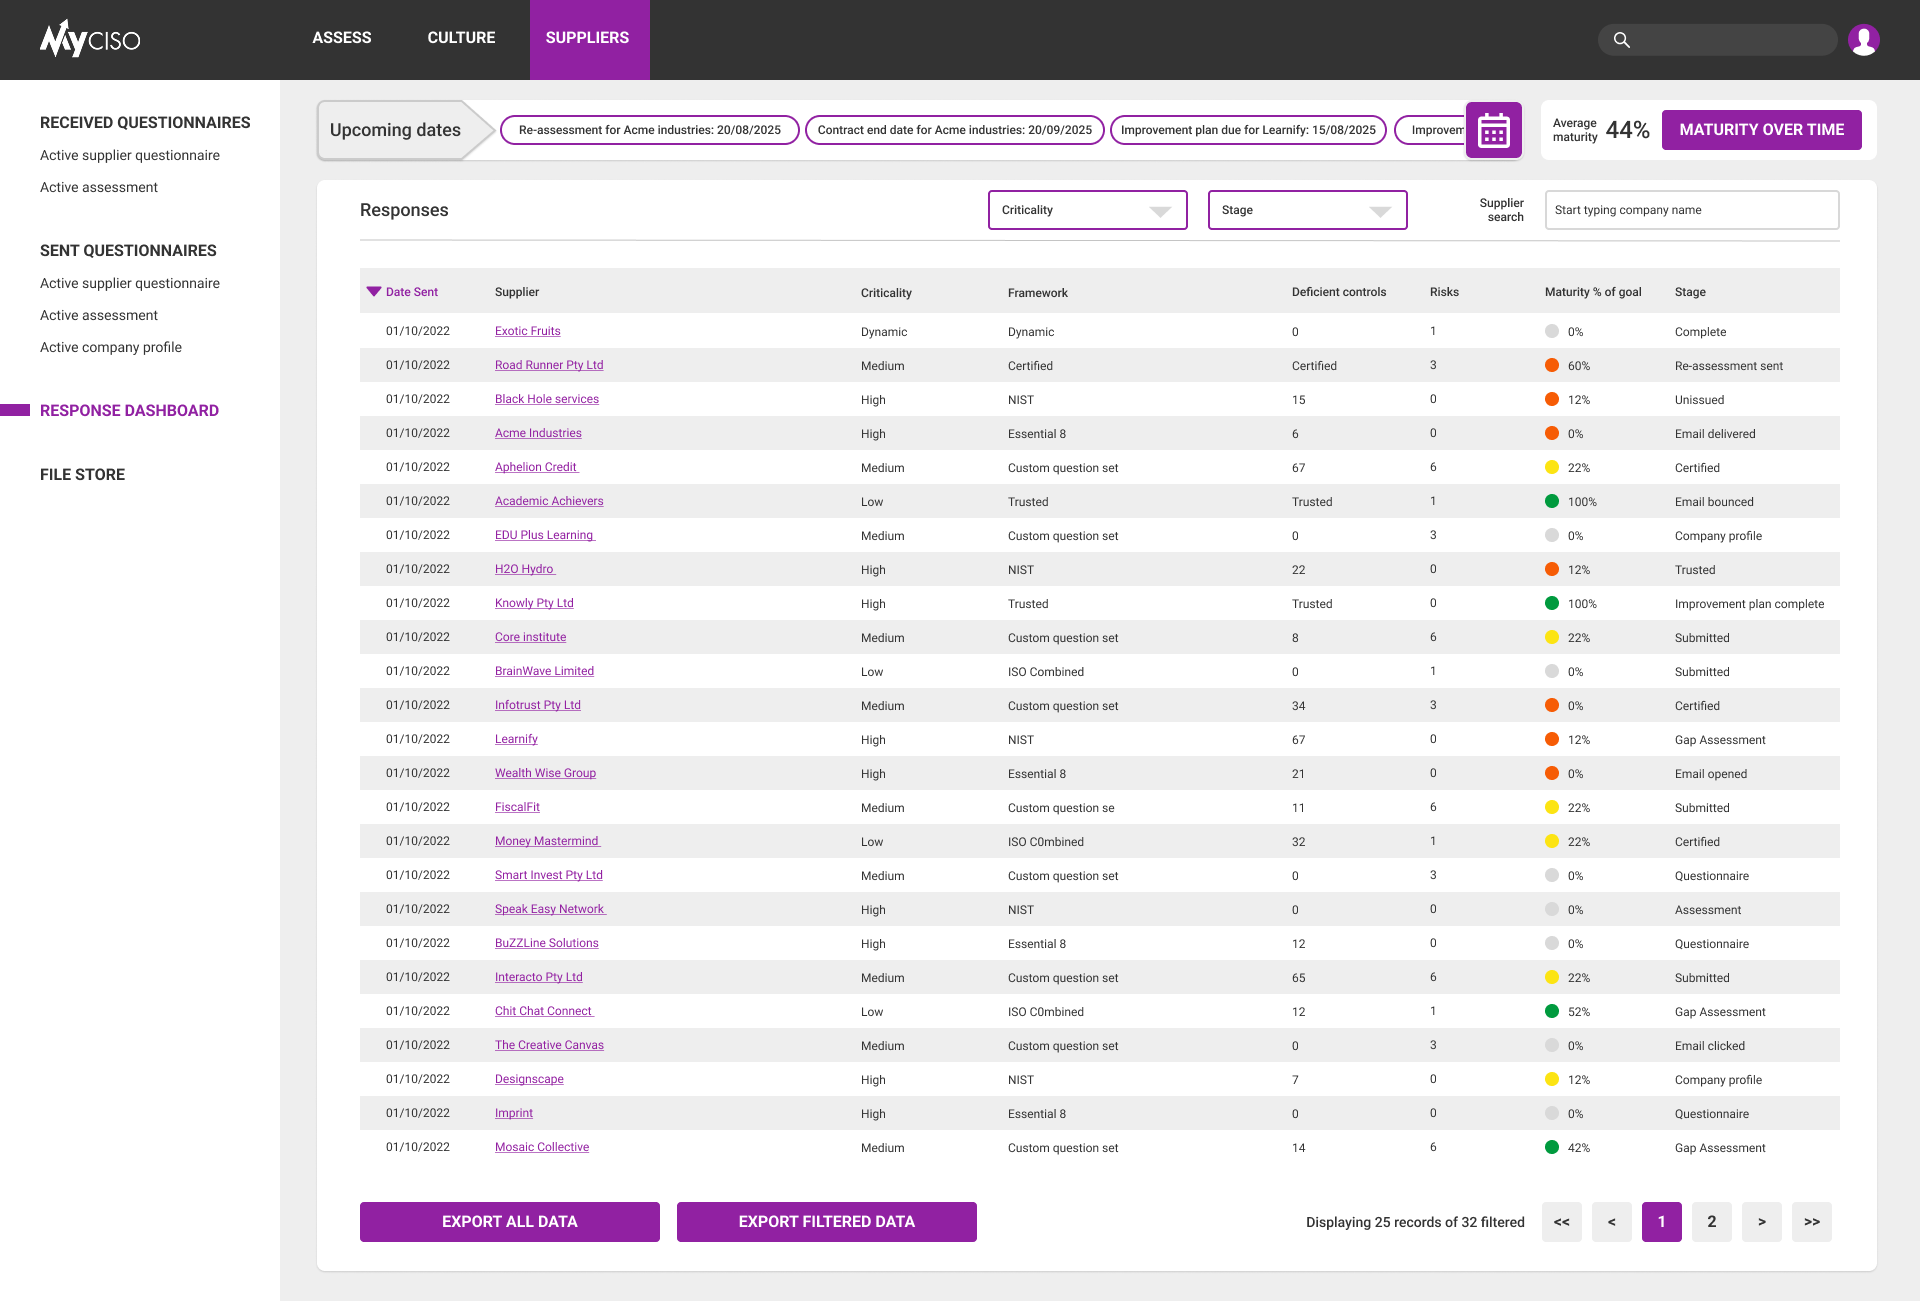Jump to first page of results
The width and height of the screenshot is (1920, 1301).
(1561, 1222)
